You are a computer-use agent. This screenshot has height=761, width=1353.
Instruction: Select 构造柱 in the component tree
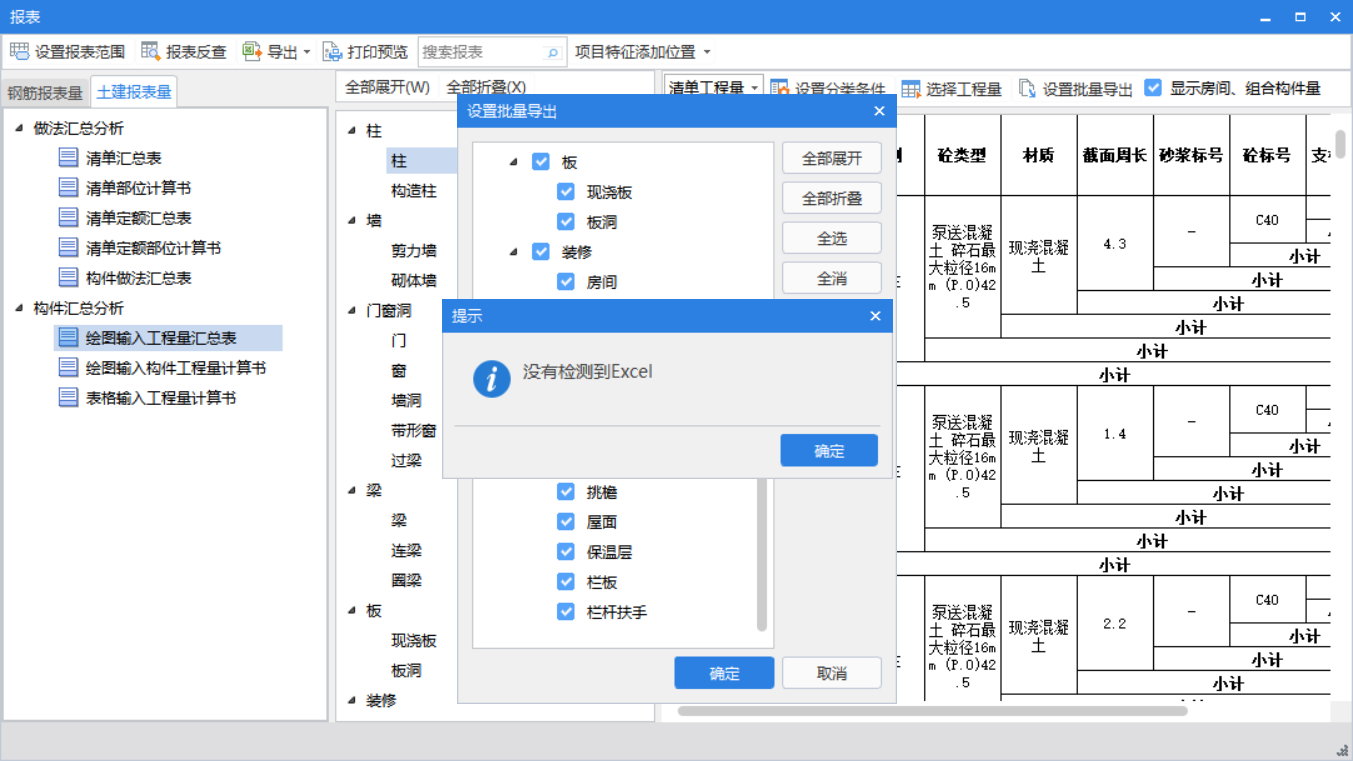[x=413, y=191]
